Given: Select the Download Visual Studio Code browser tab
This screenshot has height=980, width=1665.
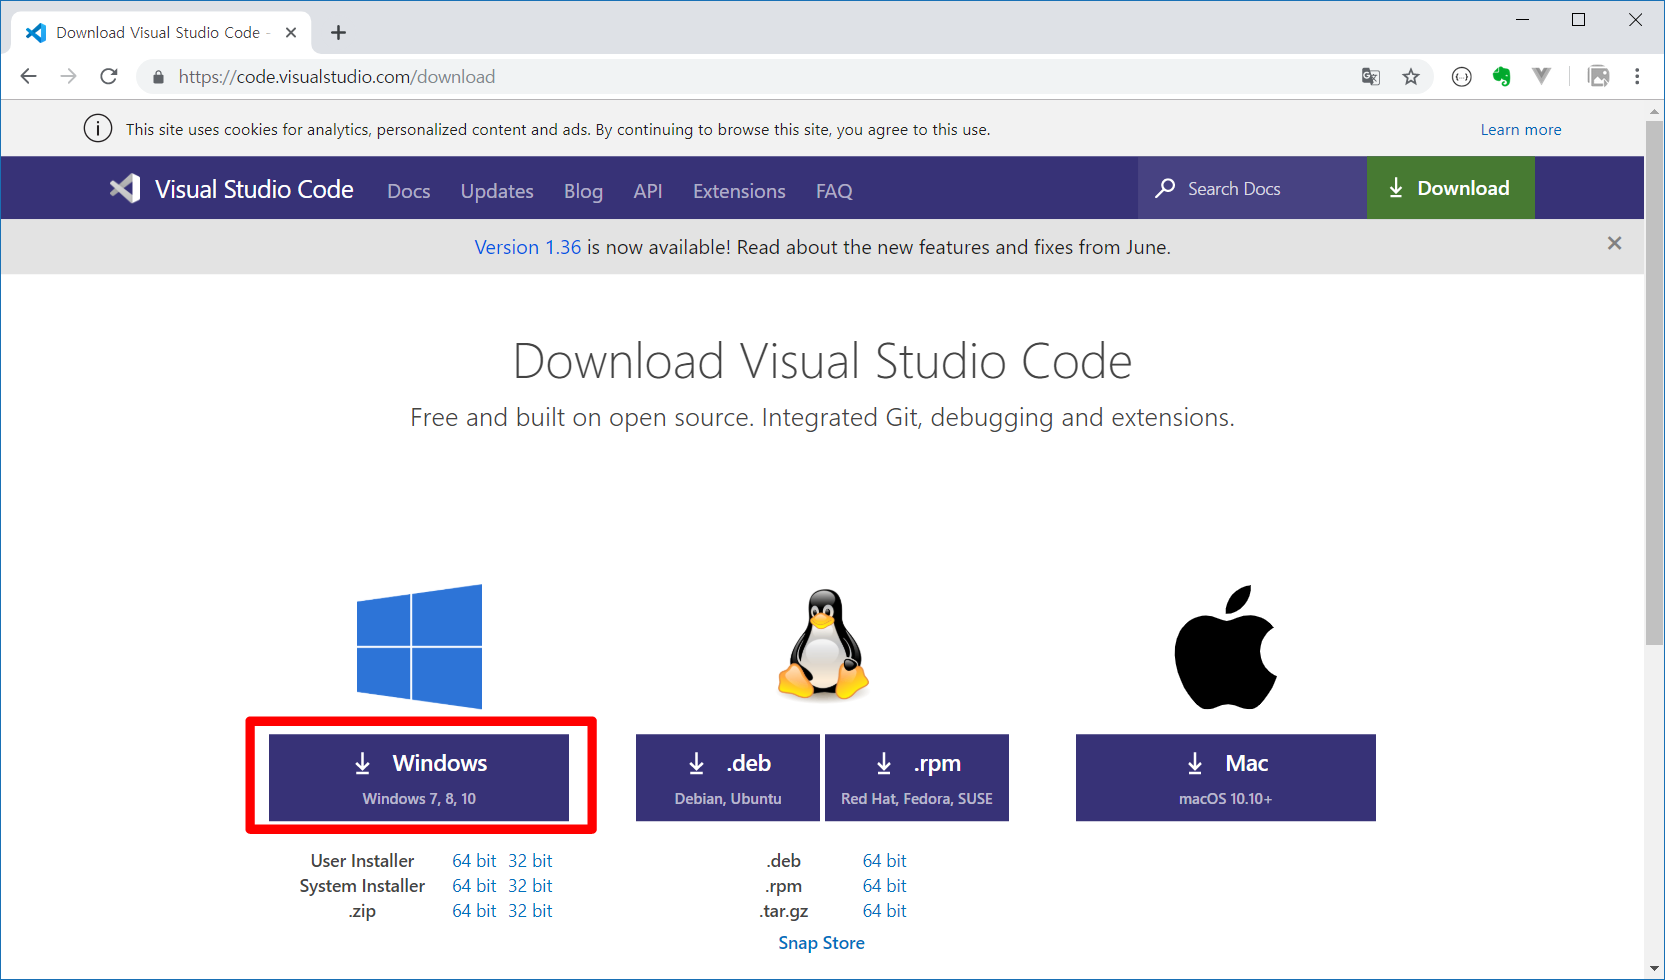Looking at the screenshot, I should click(162, 33).
